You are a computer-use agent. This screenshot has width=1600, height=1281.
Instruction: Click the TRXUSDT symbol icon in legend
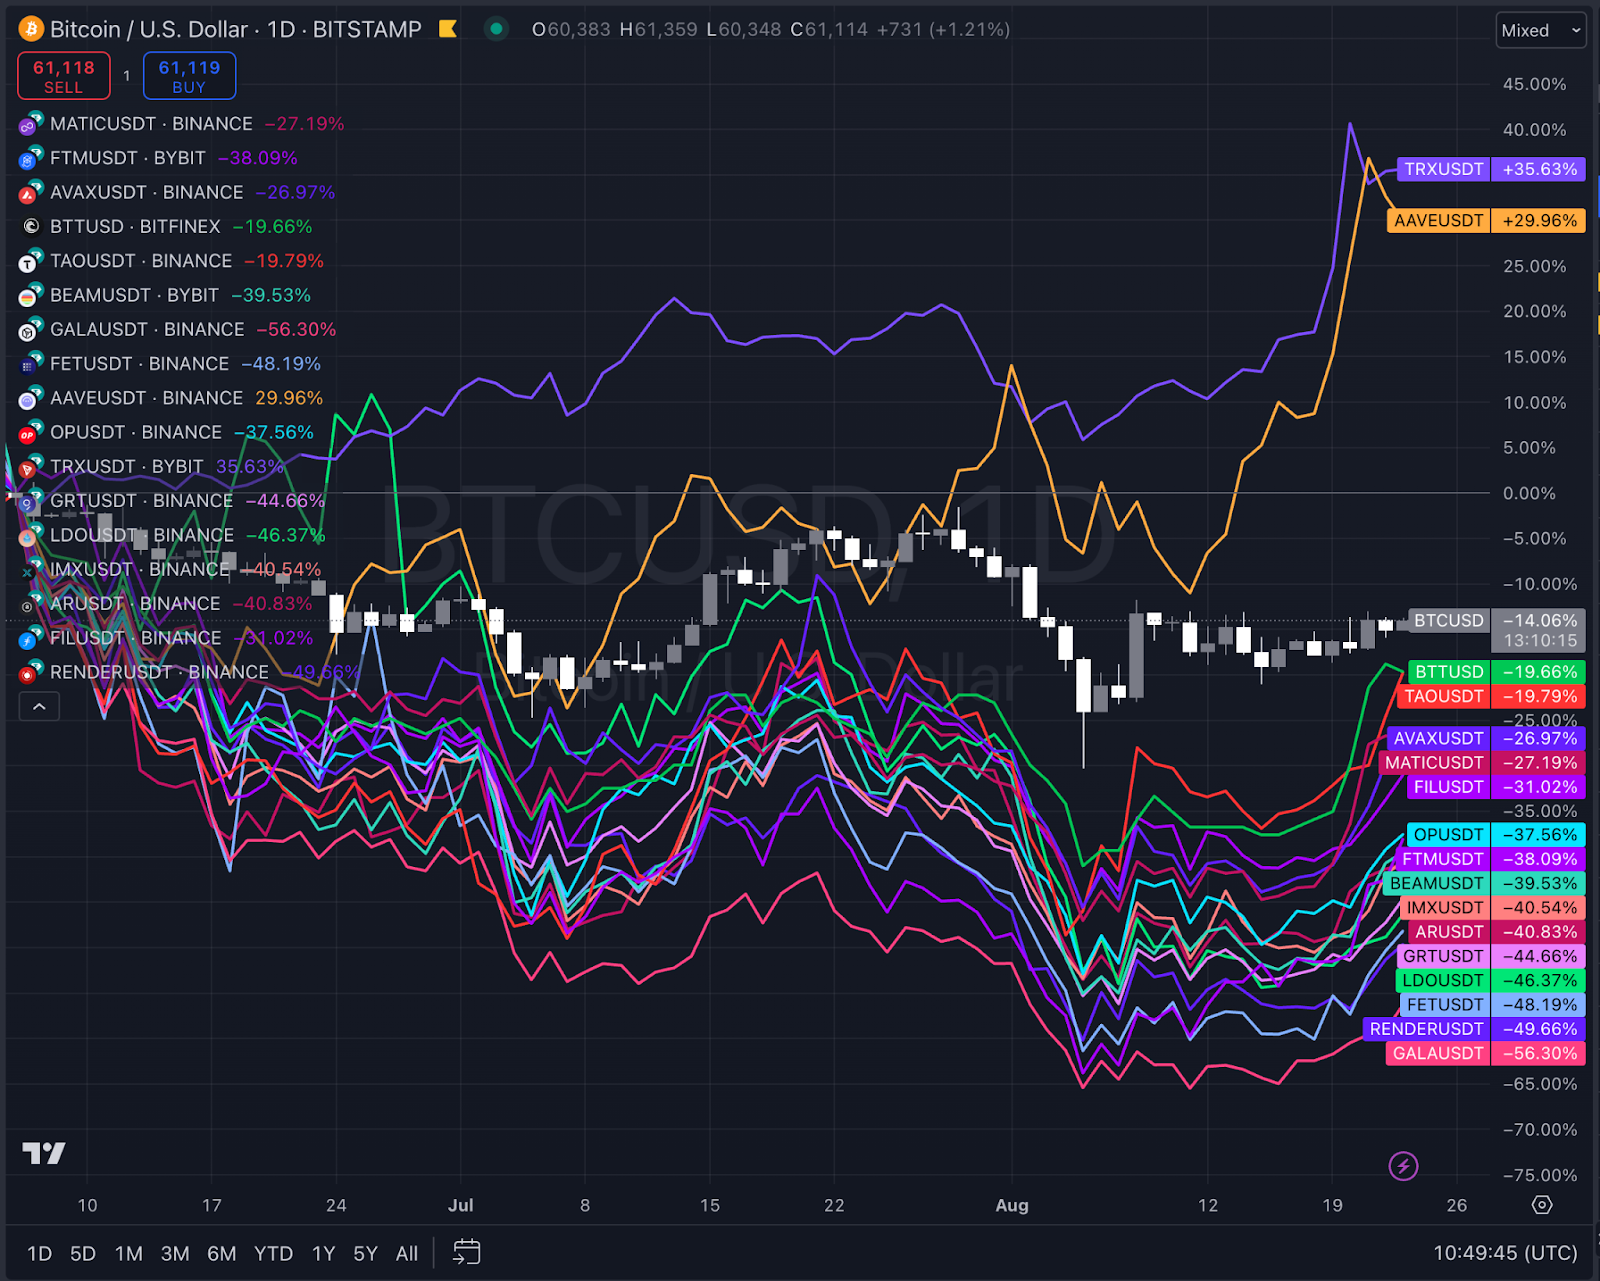30,467
